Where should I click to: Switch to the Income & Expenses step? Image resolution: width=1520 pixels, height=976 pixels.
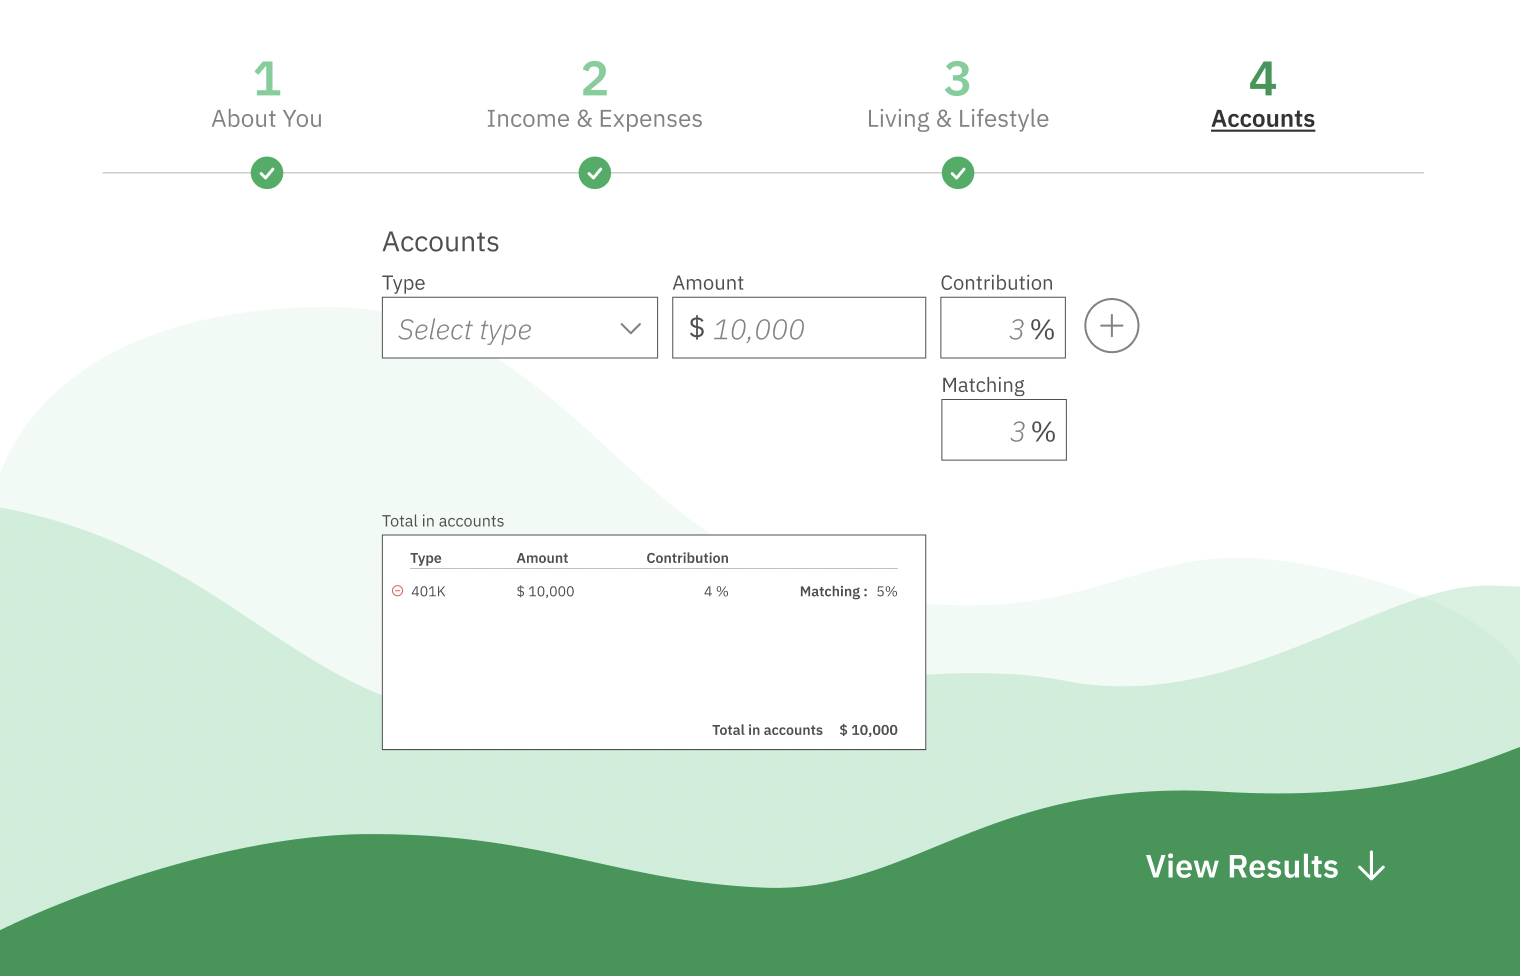pos(594,118)
